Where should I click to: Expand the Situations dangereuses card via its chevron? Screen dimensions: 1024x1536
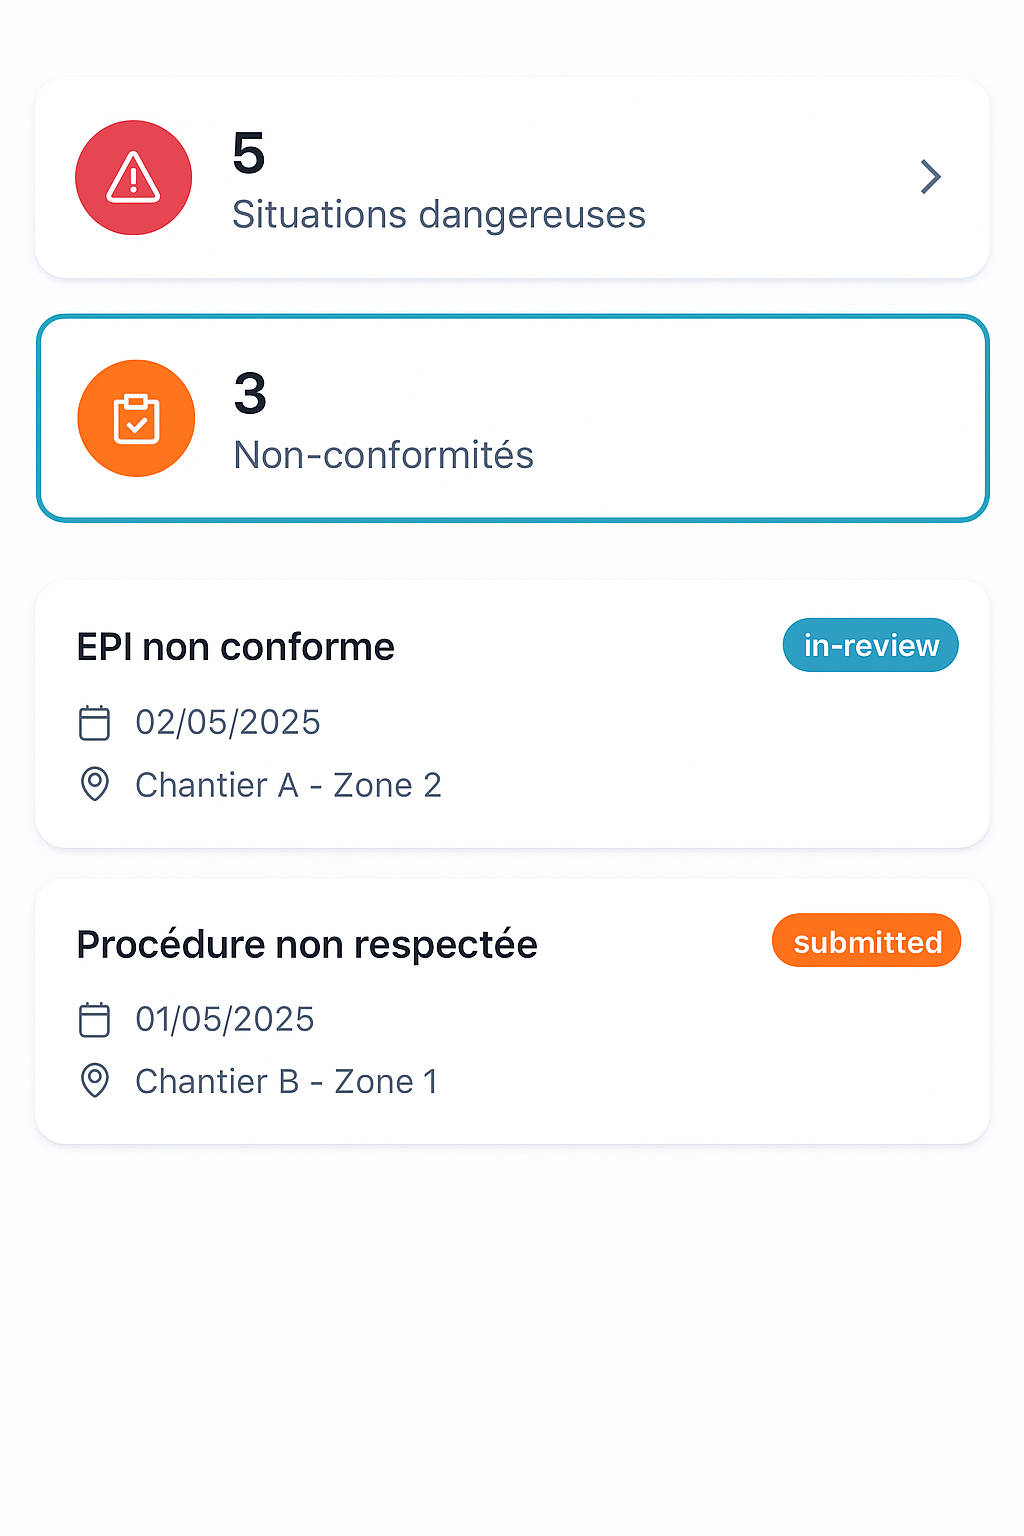pos(930,177)
